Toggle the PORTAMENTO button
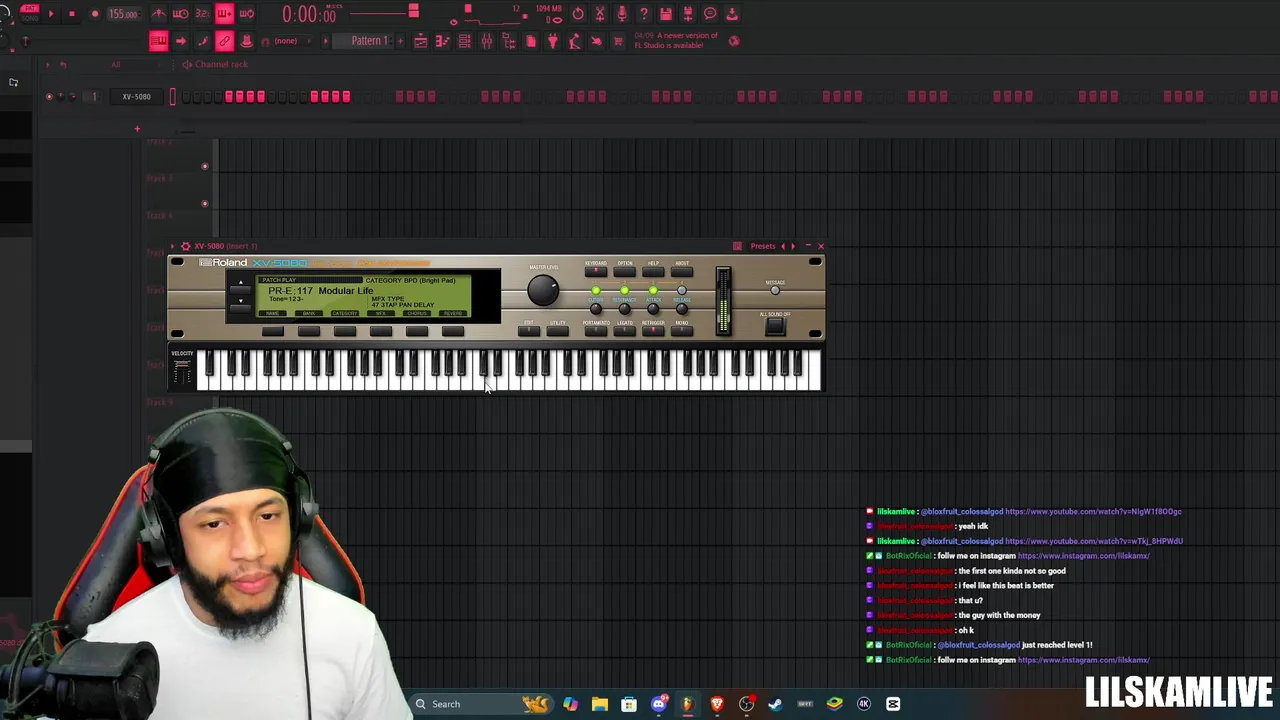This screenshot has width=1280, height=720. (595, 330)
